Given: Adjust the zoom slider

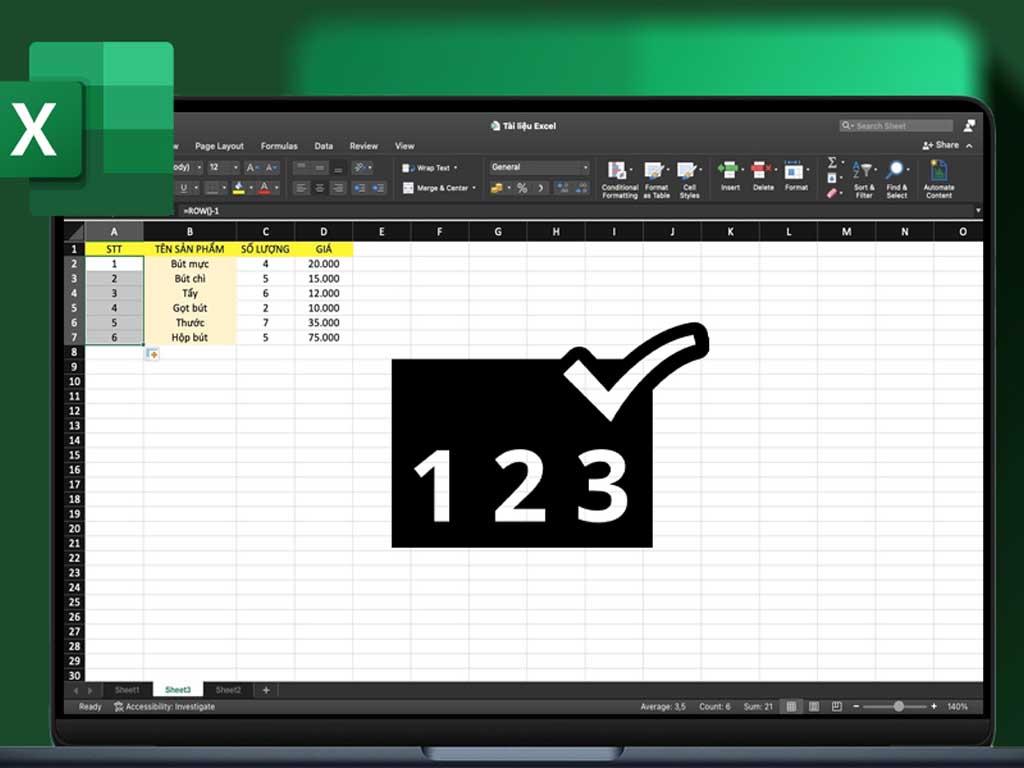Looking at the screenshot, I should [899, 705].
